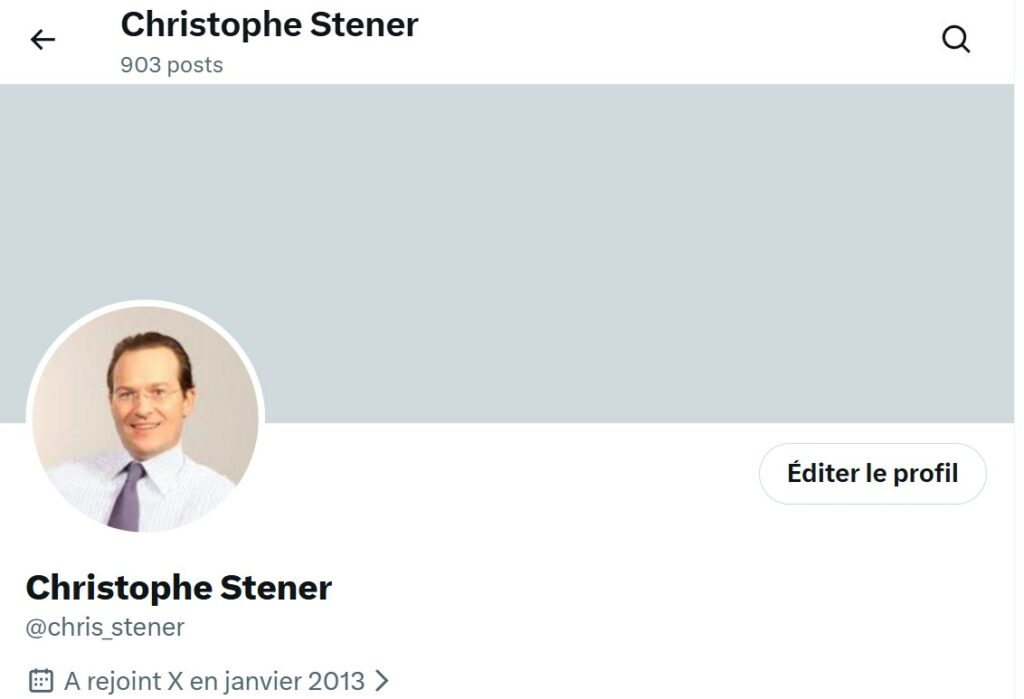Click the @chris_stener handle
The height and width of the screenshot is (699, 1024).
[105, 627]
